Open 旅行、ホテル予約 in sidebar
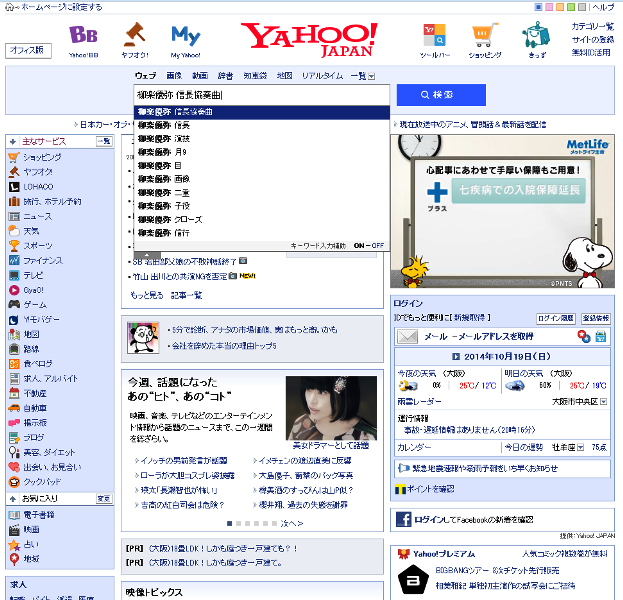The width and height of the screenshot is (623, 600). pos(52,201)
